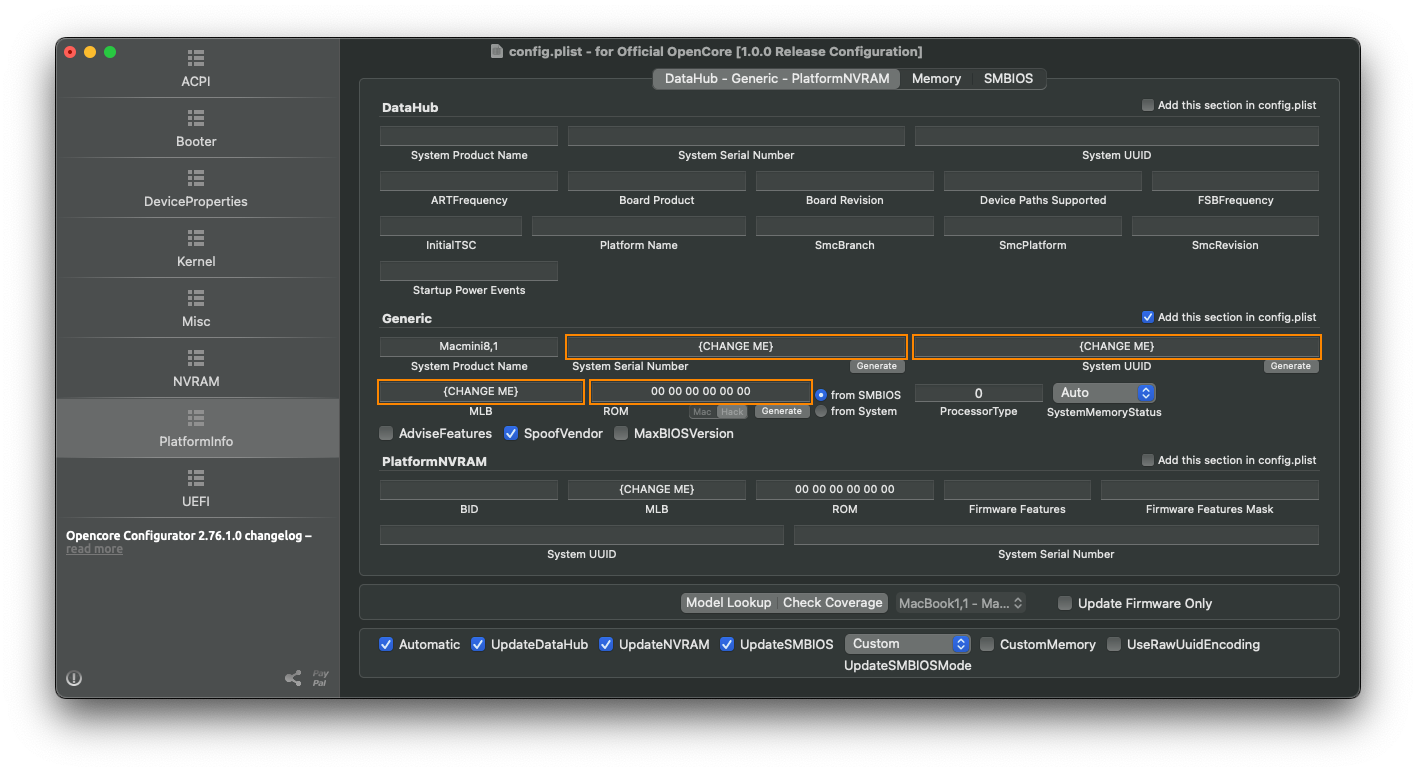
Task: Click the DataHub System Product Name field
Action: [469, 136]
